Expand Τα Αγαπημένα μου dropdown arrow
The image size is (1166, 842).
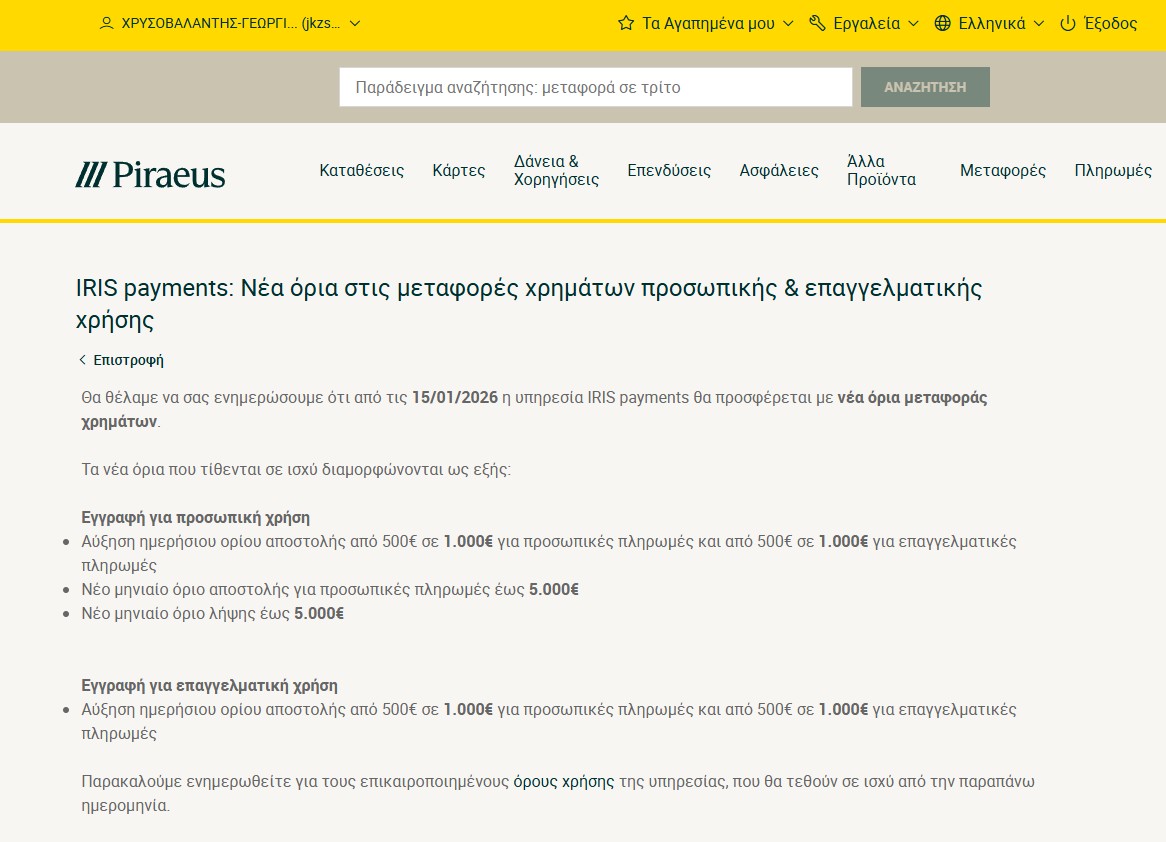[x=788, y=23]
